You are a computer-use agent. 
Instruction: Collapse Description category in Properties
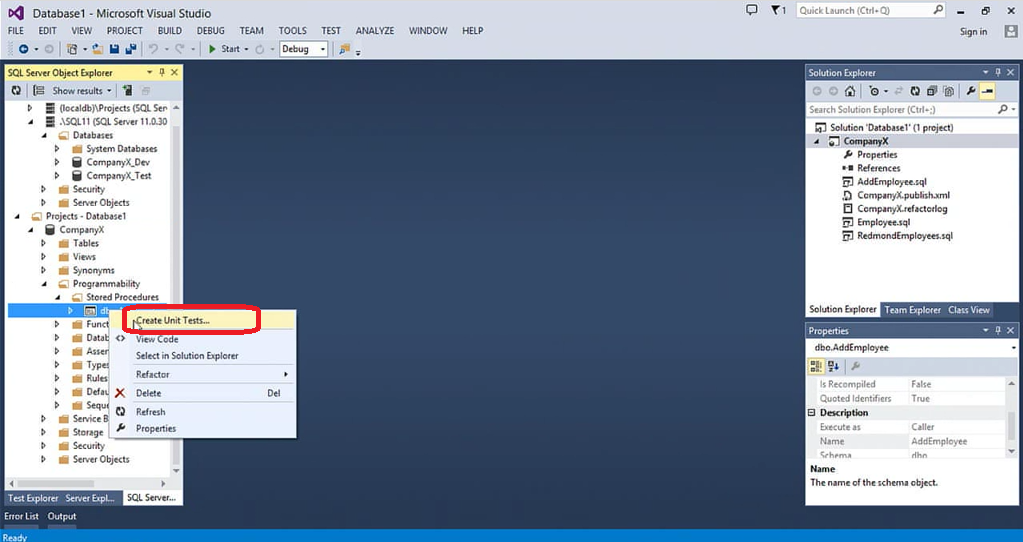(812, 413)
